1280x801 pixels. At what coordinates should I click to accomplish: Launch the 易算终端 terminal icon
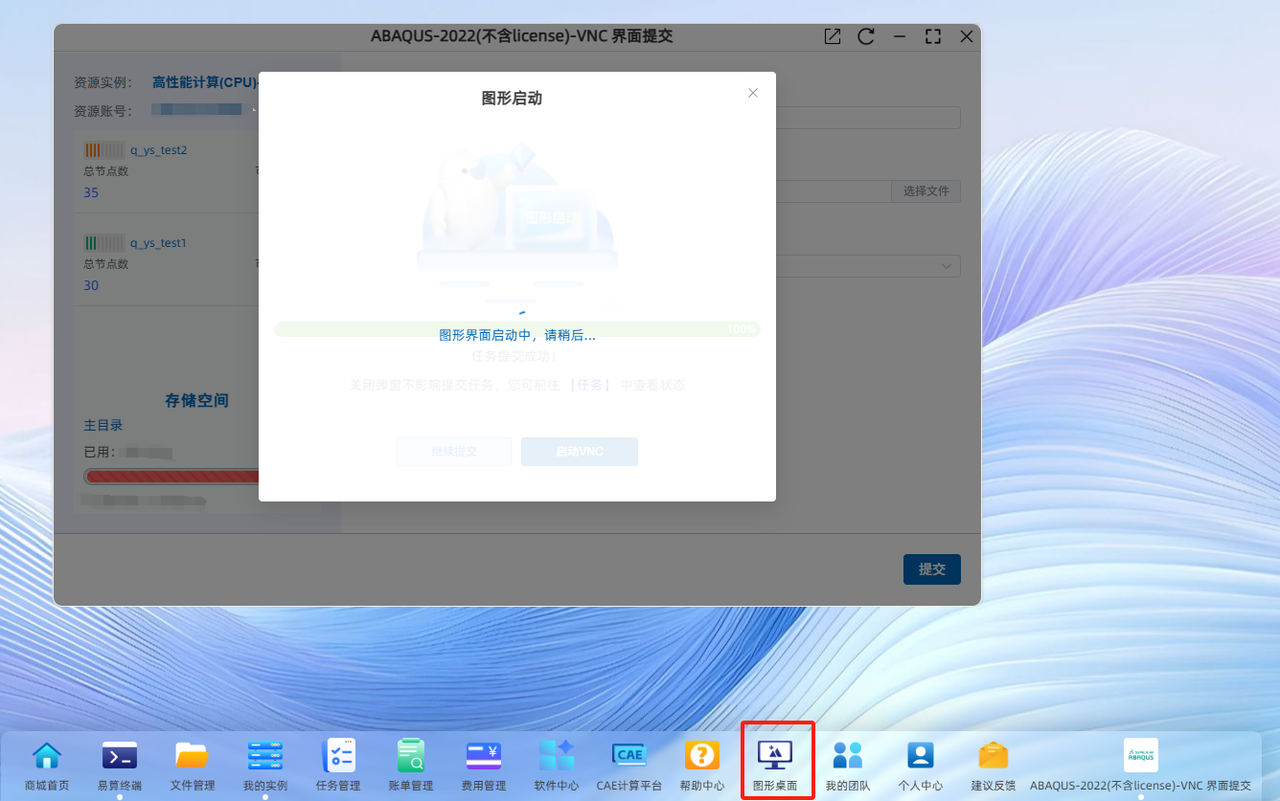pyautogui.click(x=120, y=756)
